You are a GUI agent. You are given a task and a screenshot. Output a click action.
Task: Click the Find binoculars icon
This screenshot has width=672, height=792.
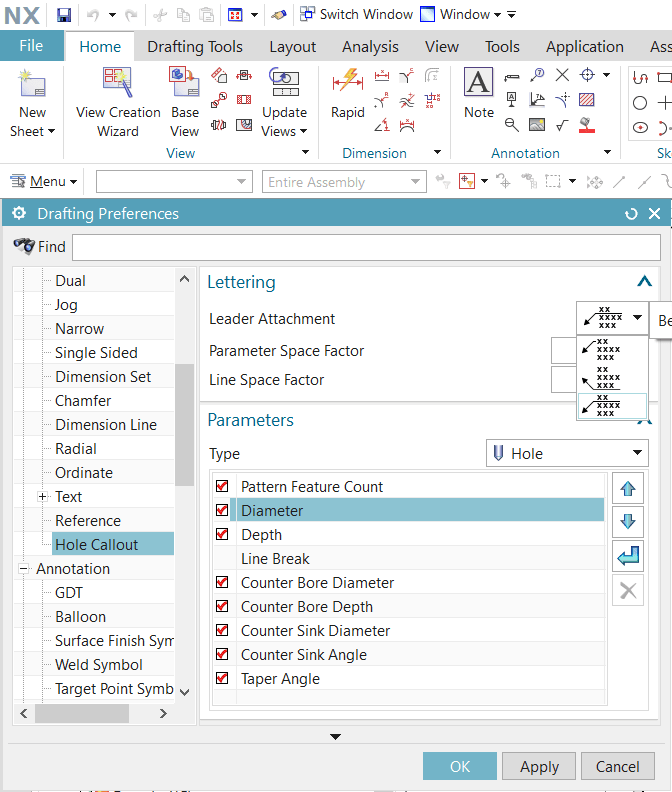coord(24,246)
